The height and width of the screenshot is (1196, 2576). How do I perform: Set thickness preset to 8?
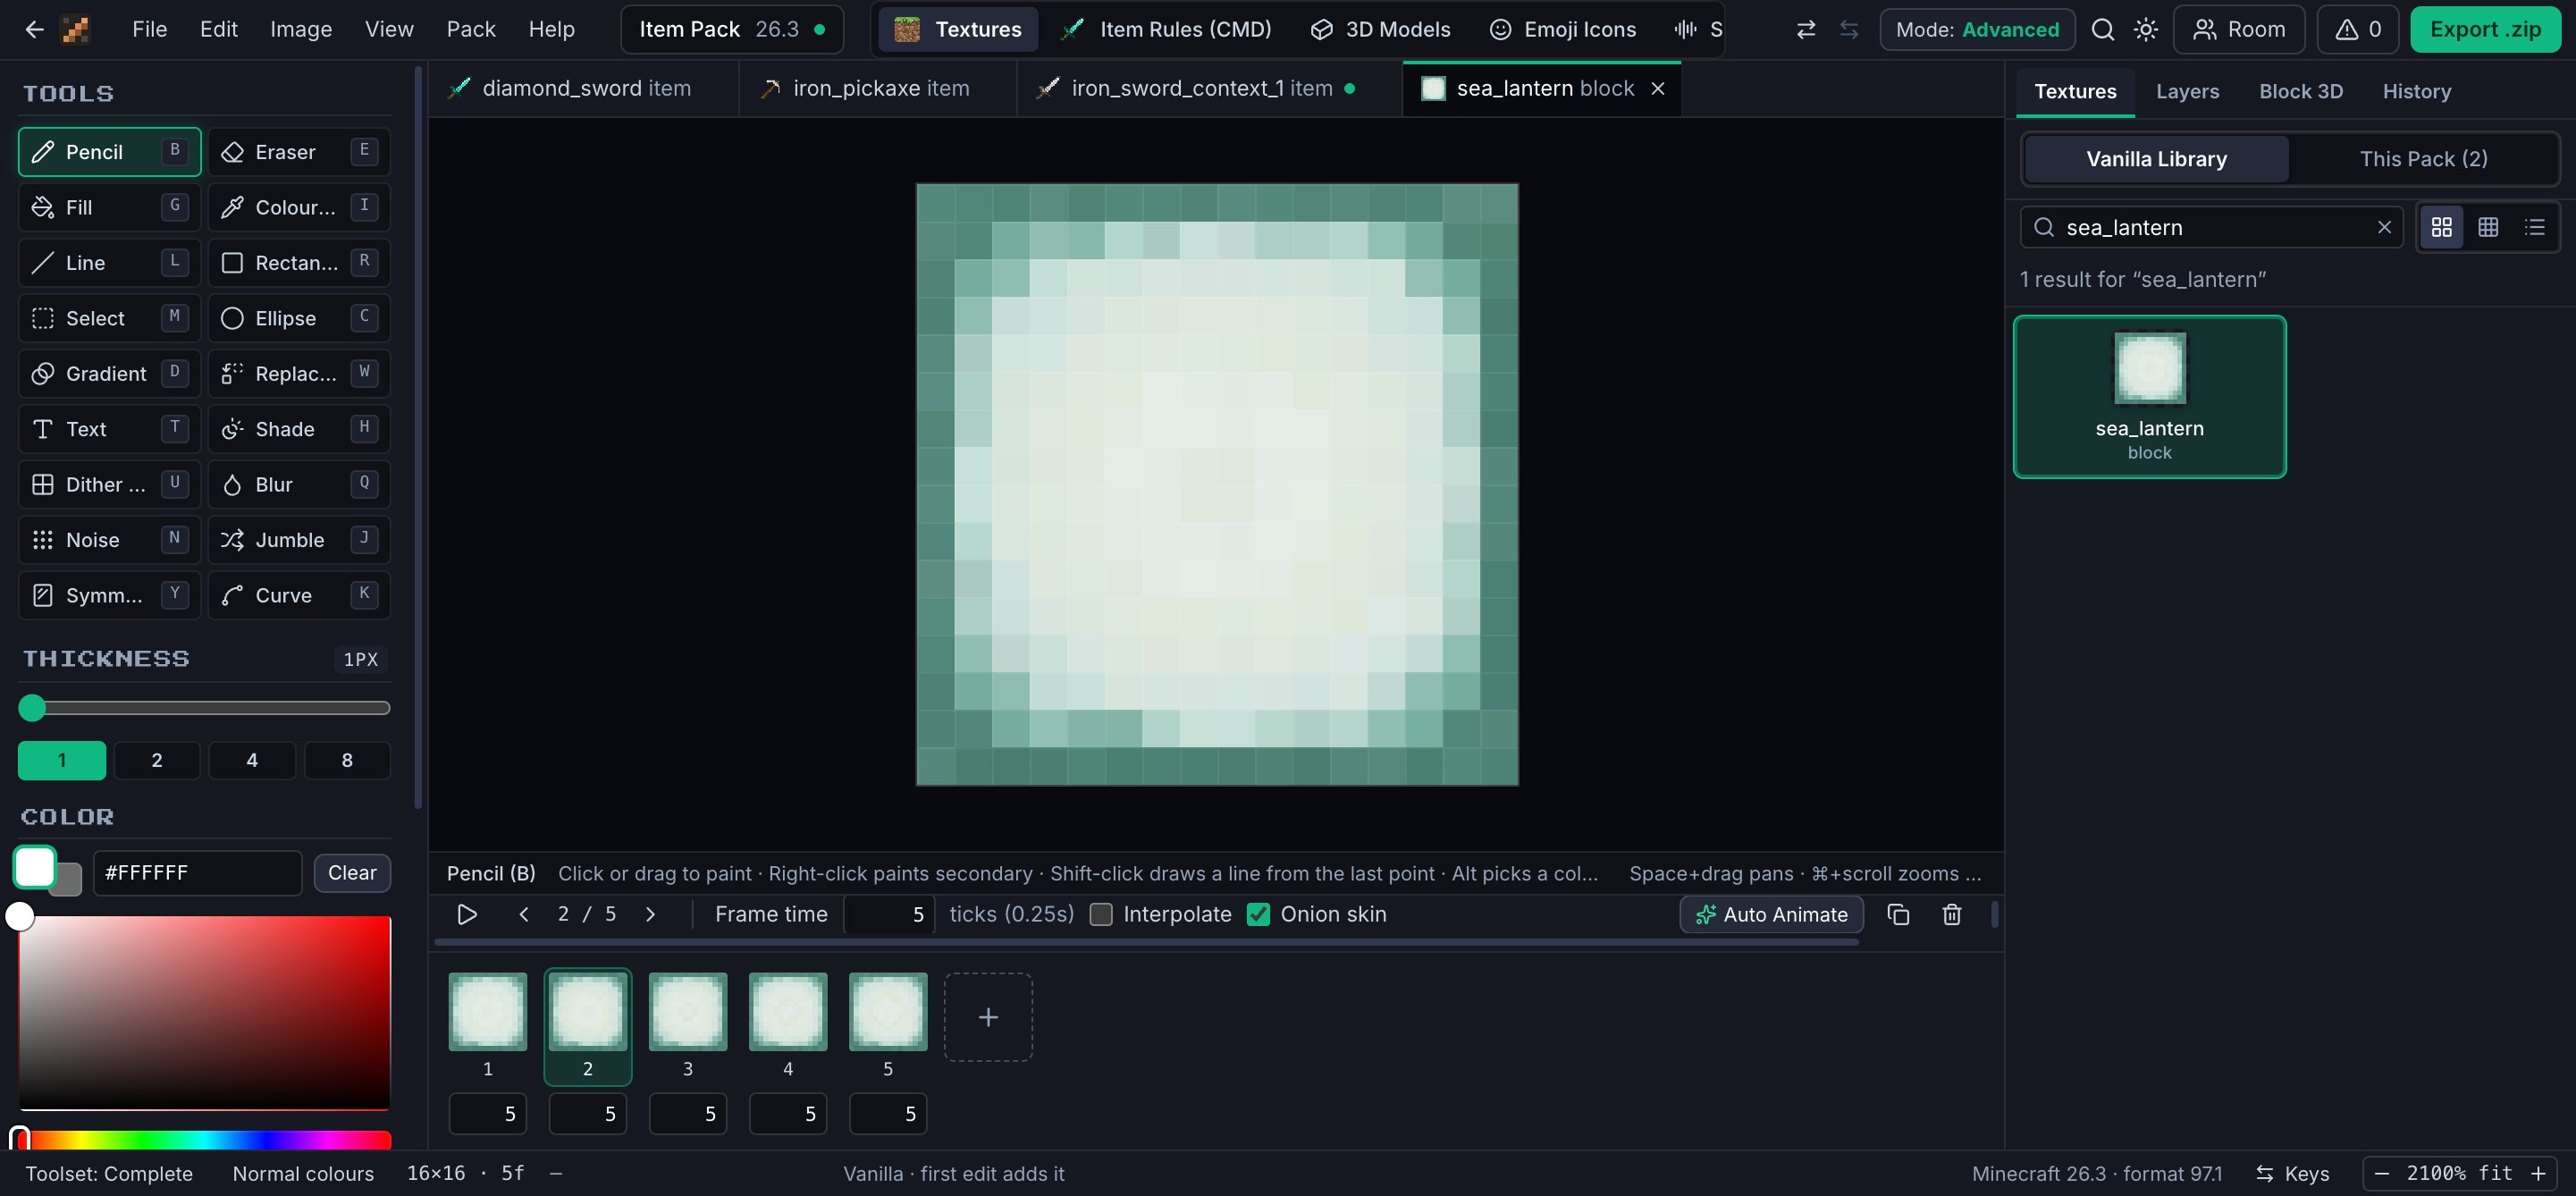click(347, 760)
